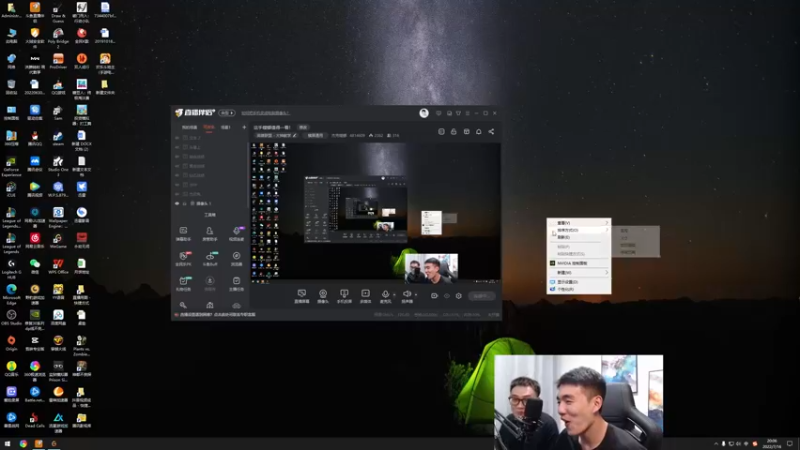Open the Studio One desktop shortcut
This screenshot has width=800, height=450.
58,167
